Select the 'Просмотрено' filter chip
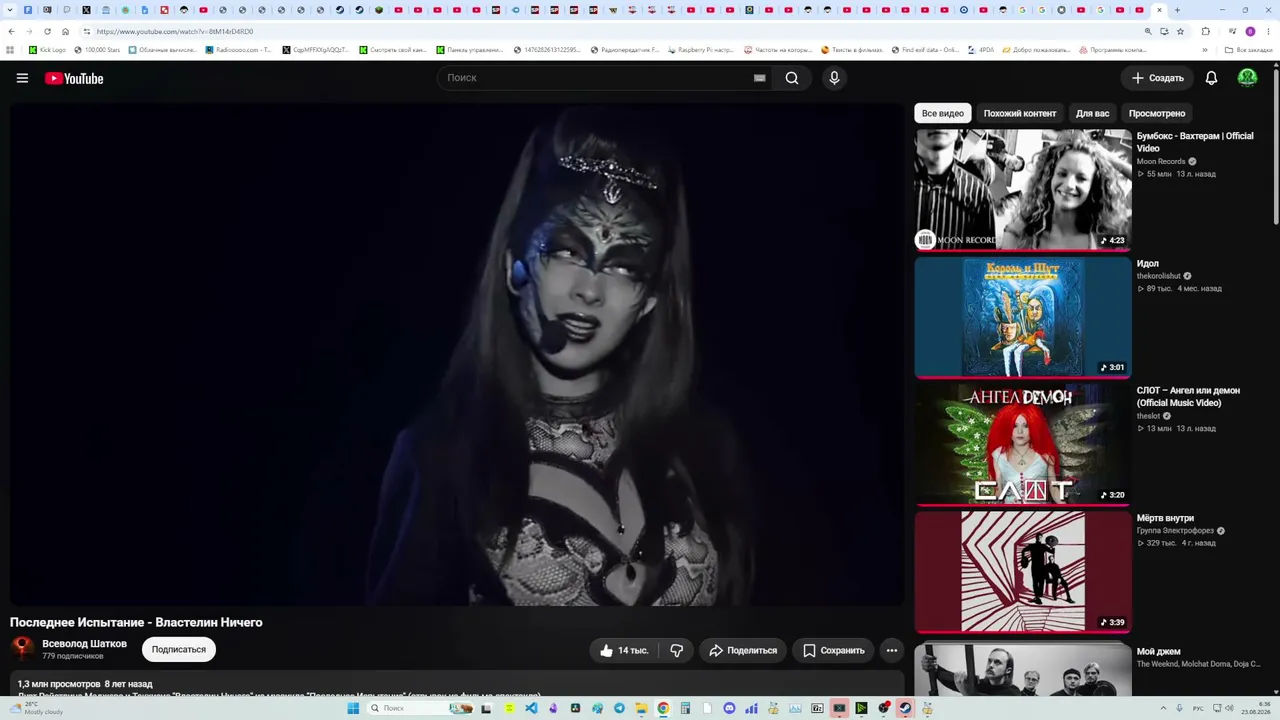The image size is (1280, 720). [x=1157, y=113]
